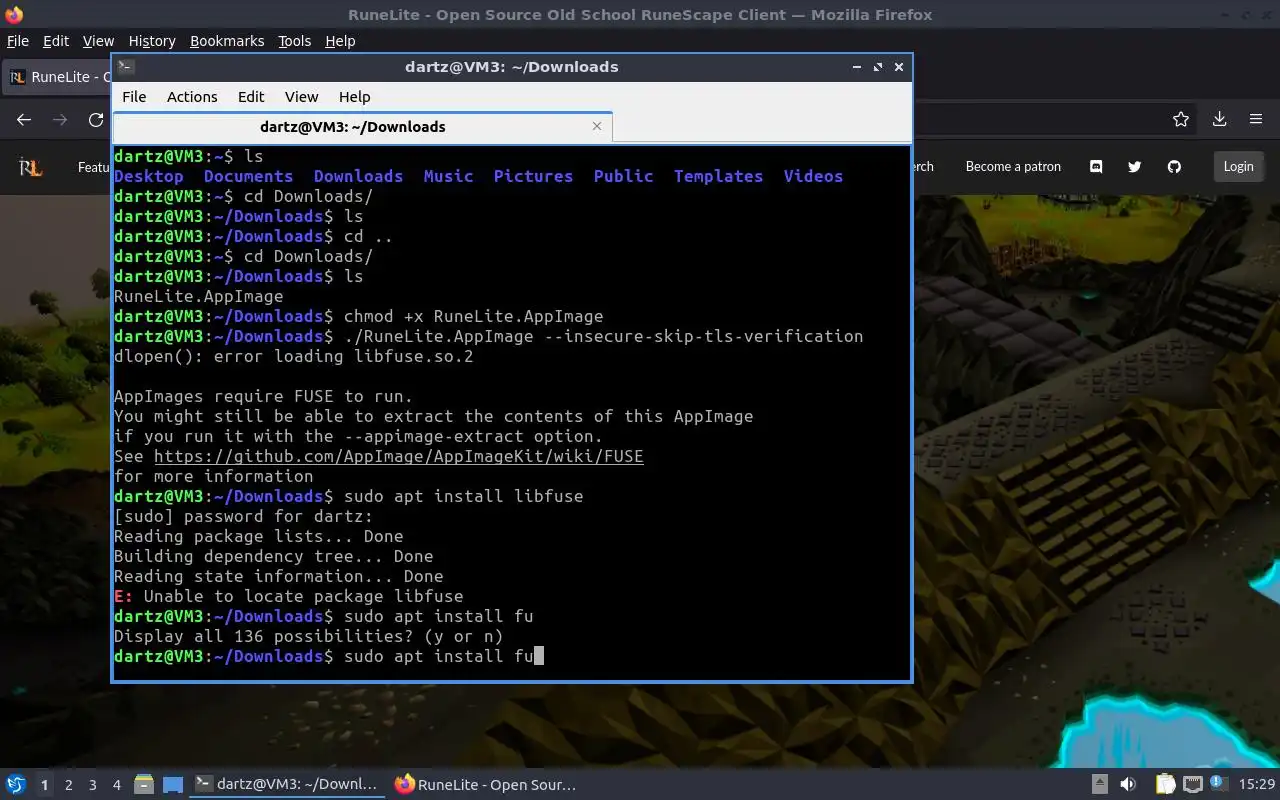Open the notification tray icon beside the clock

tap(1218, 785)
